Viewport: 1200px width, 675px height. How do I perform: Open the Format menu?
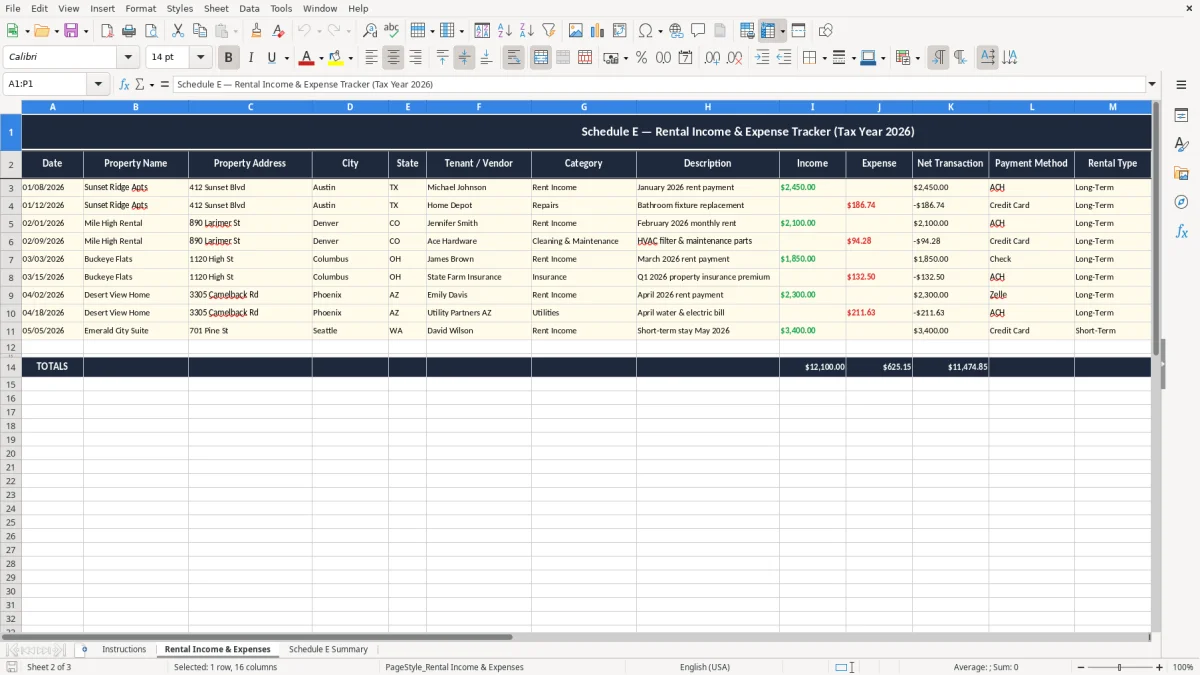click(140, 8)
